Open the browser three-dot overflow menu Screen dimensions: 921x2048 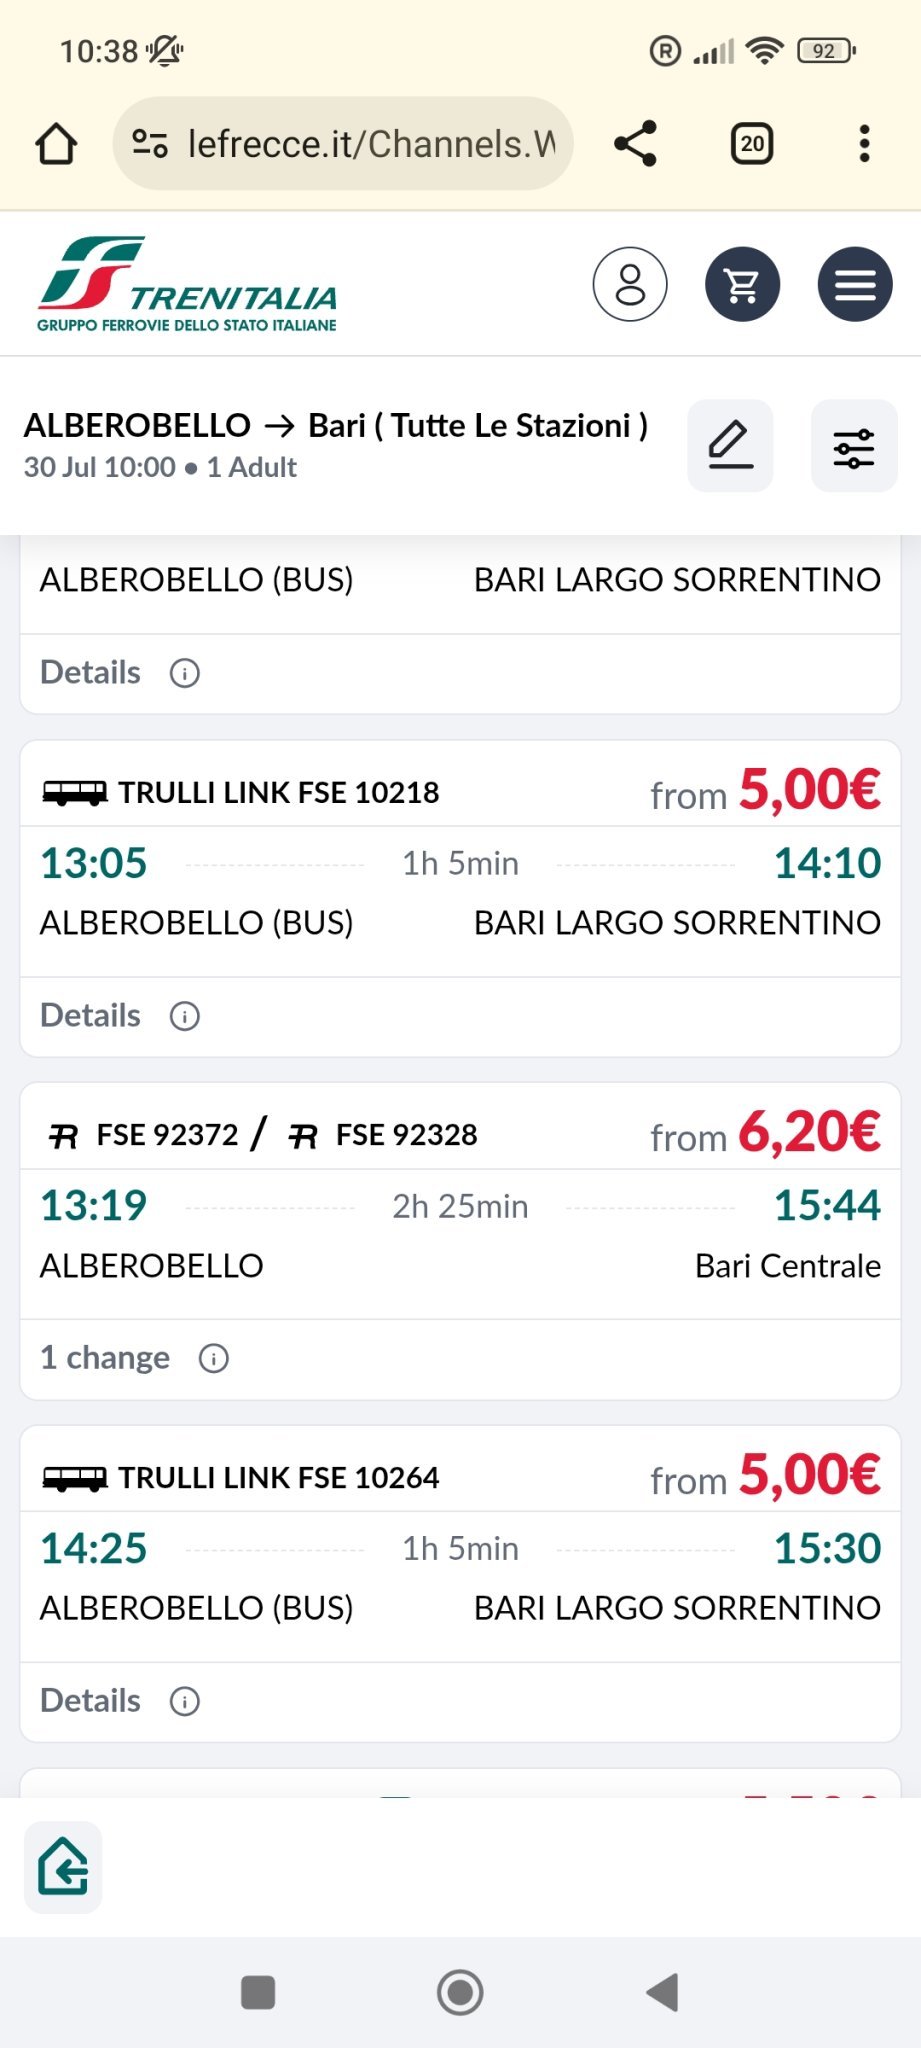(865, 144)
